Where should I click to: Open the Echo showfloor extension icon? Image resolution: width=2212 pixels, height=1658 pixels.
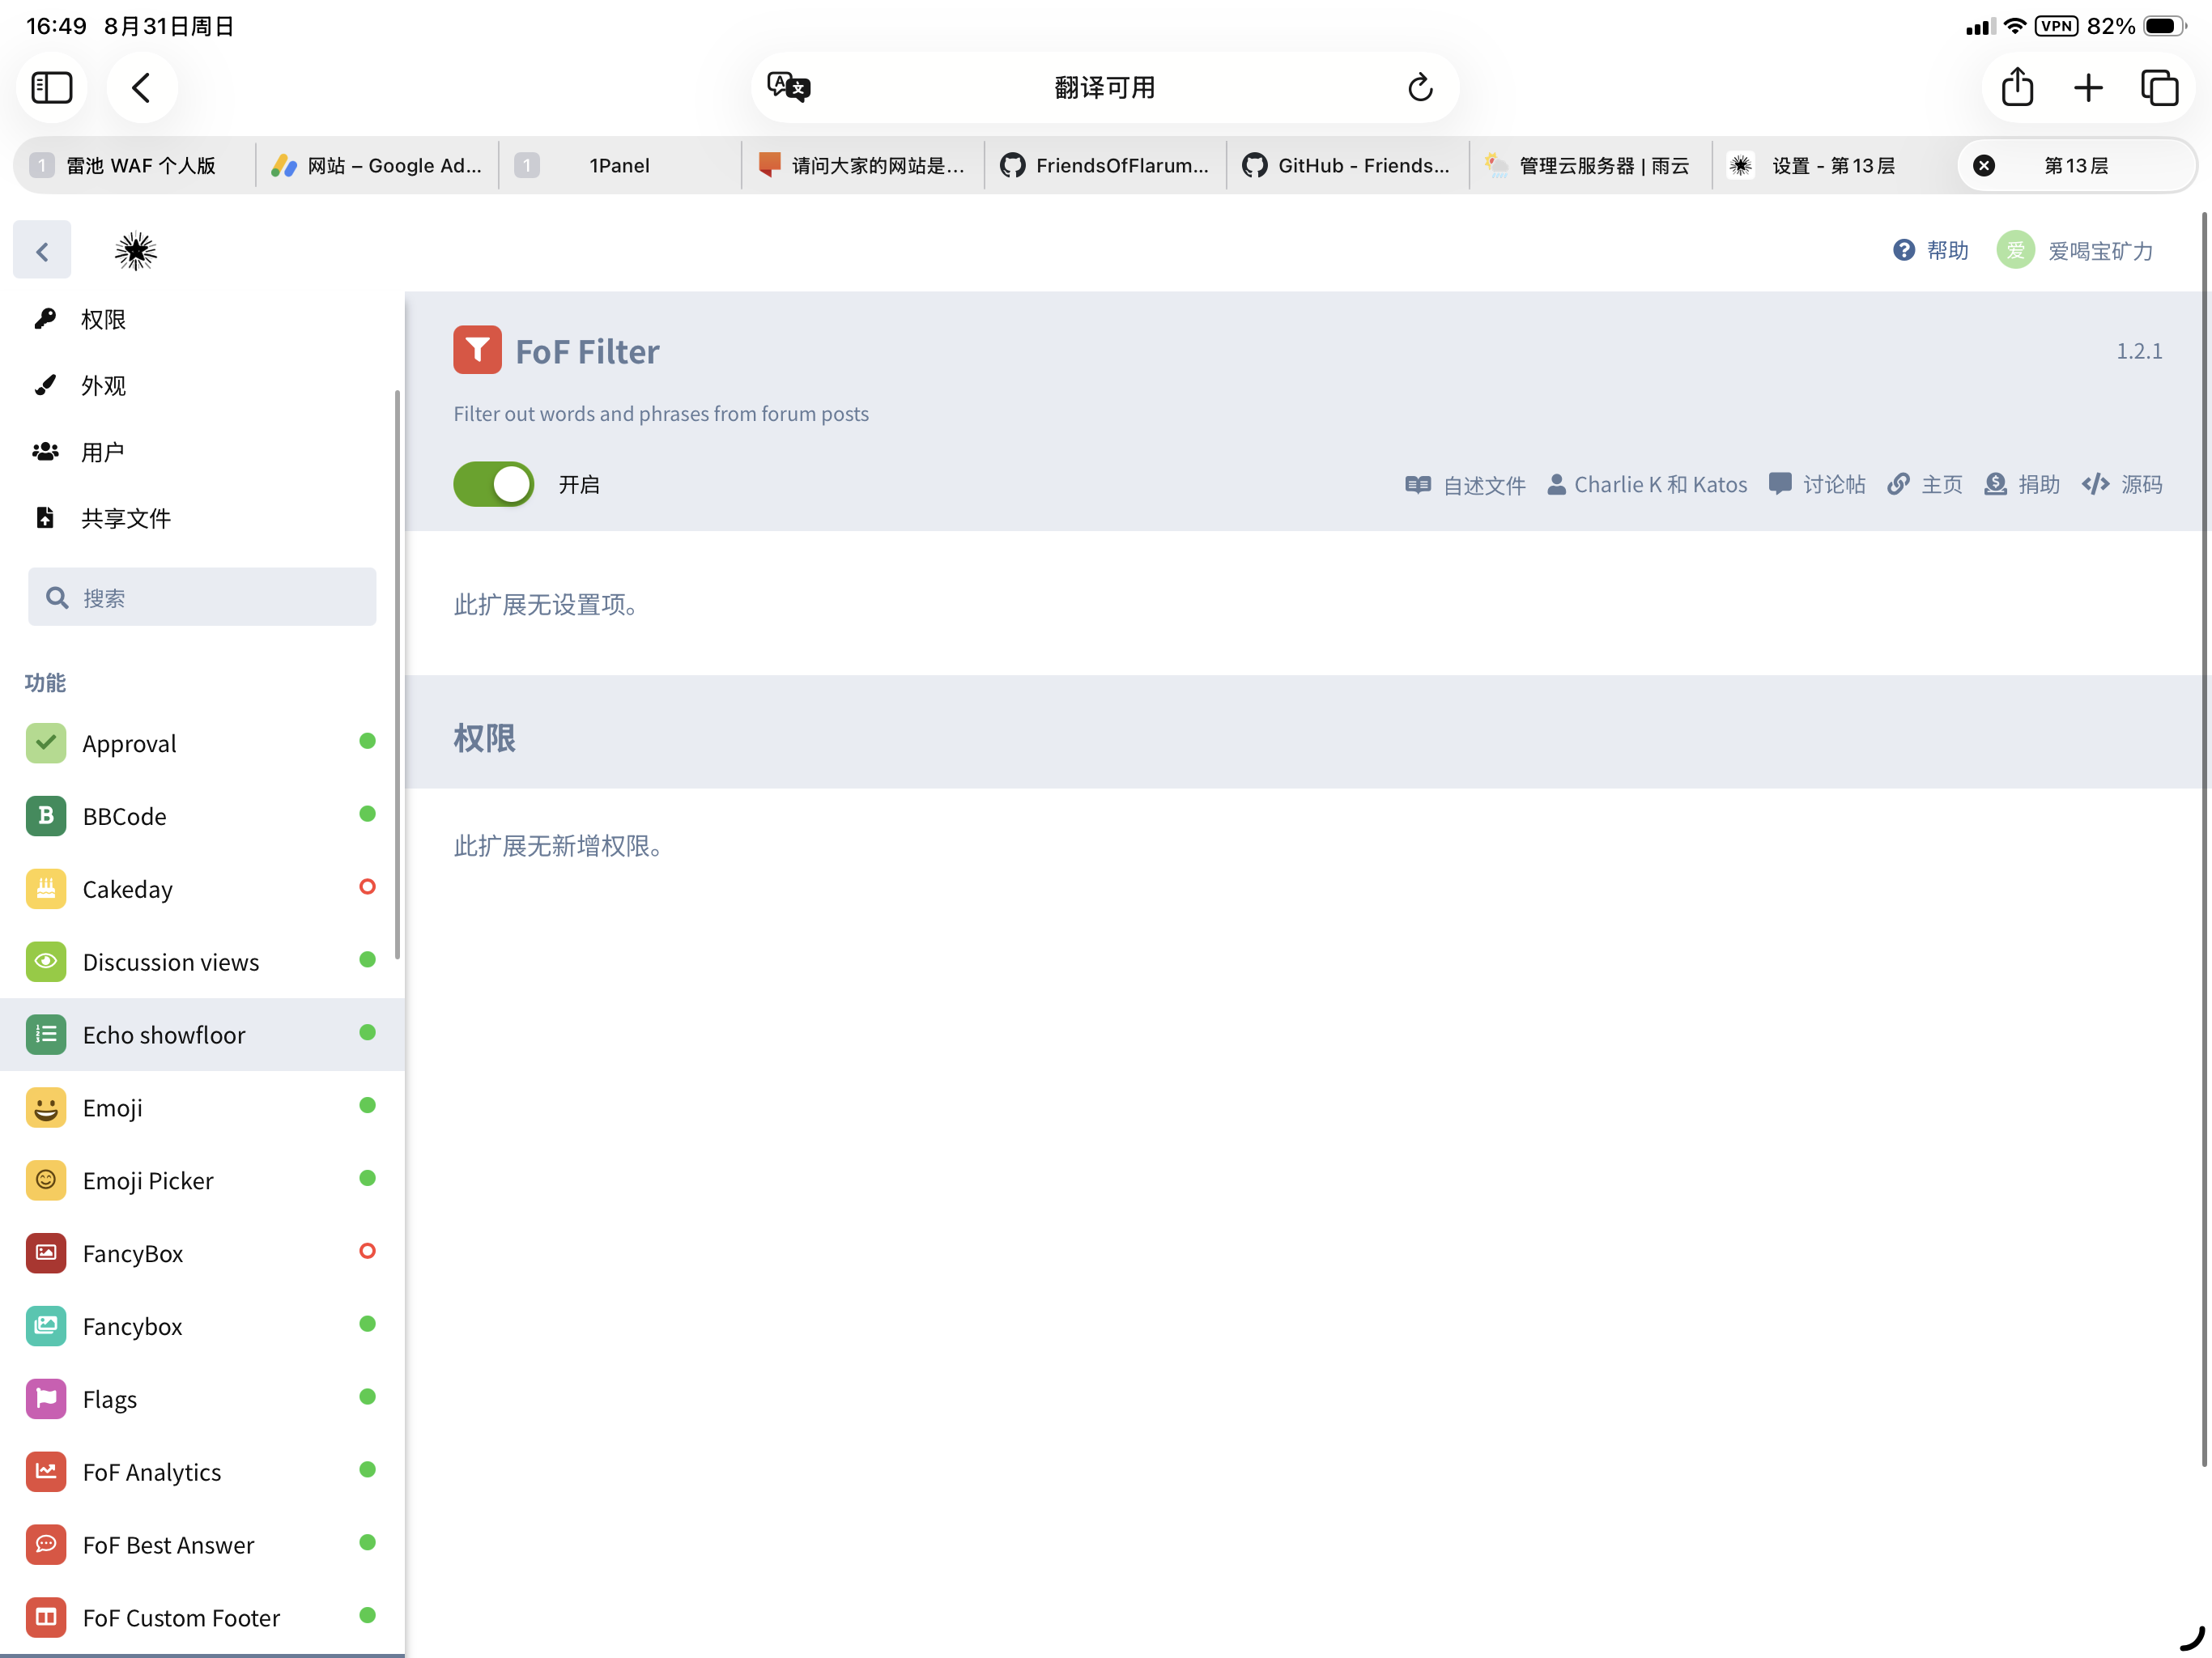(x=46, y=1034)
